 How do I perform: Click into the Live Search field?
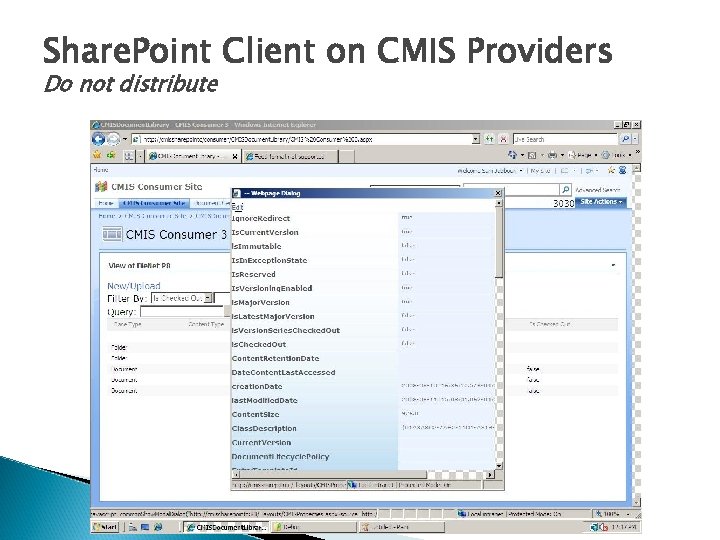(566, 139)
